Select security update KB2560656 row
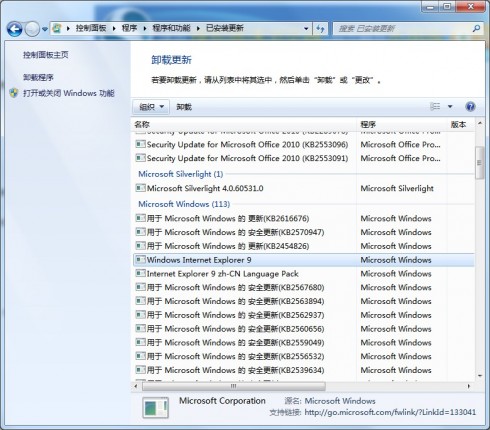 point(303,329)
